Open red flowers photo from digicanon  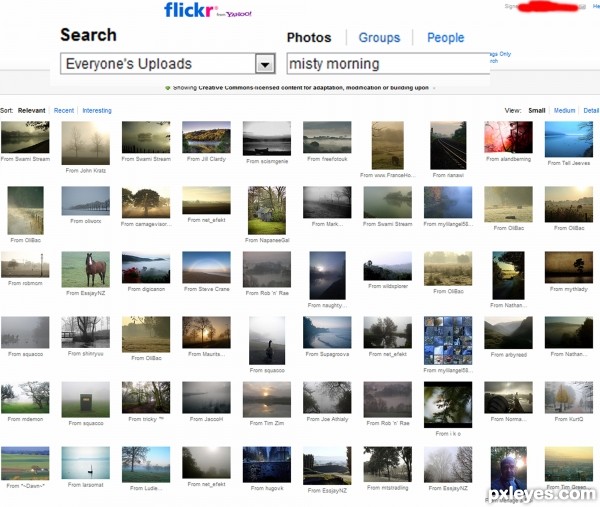click(146, 267)
